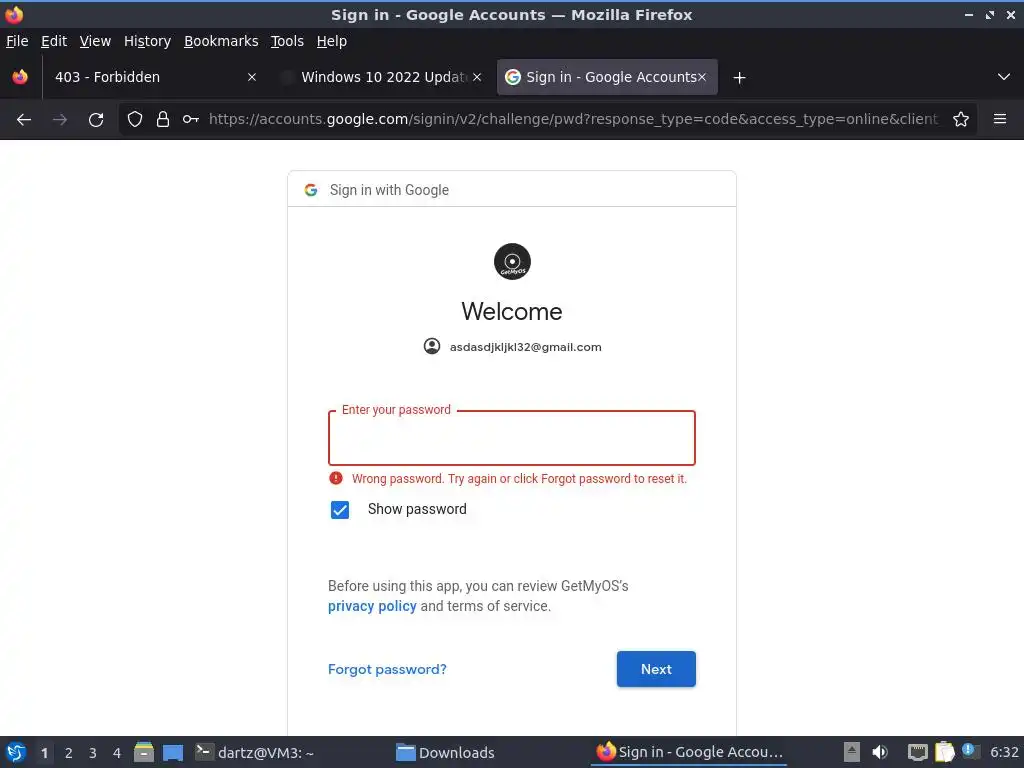1024x768 pixels.
Task: Click the show desktop taskbar icon
Action: point(173,752)
